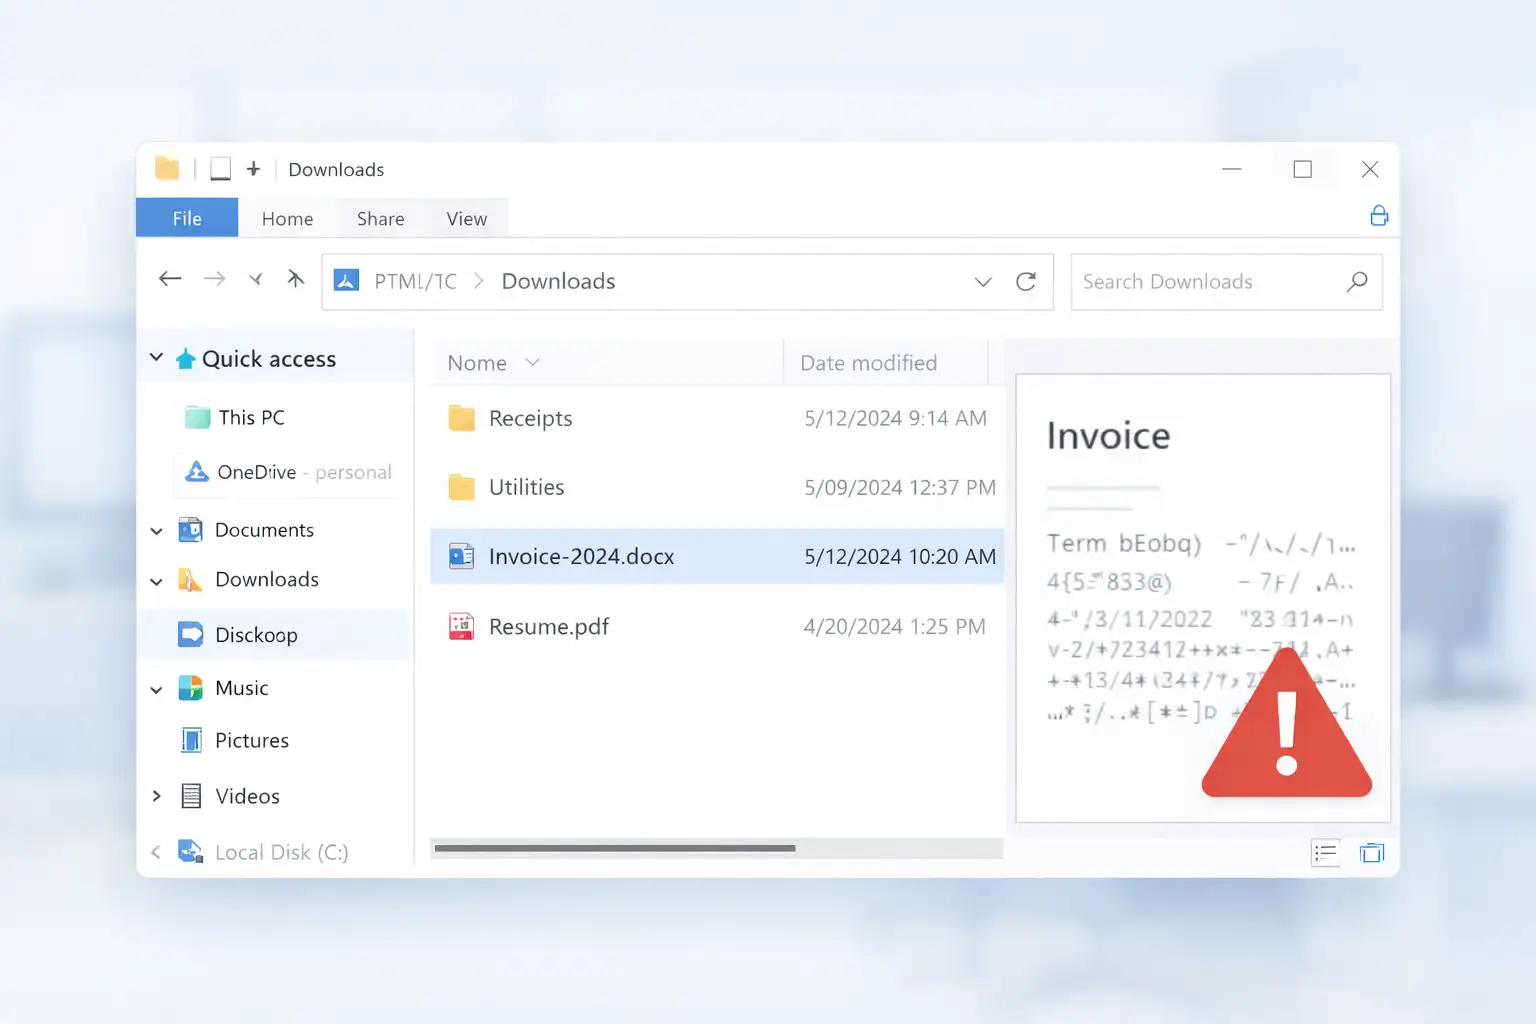Click the search magnifier icon
Viewport: 1536px width, 1024px height.
(x=1356, y=282)
